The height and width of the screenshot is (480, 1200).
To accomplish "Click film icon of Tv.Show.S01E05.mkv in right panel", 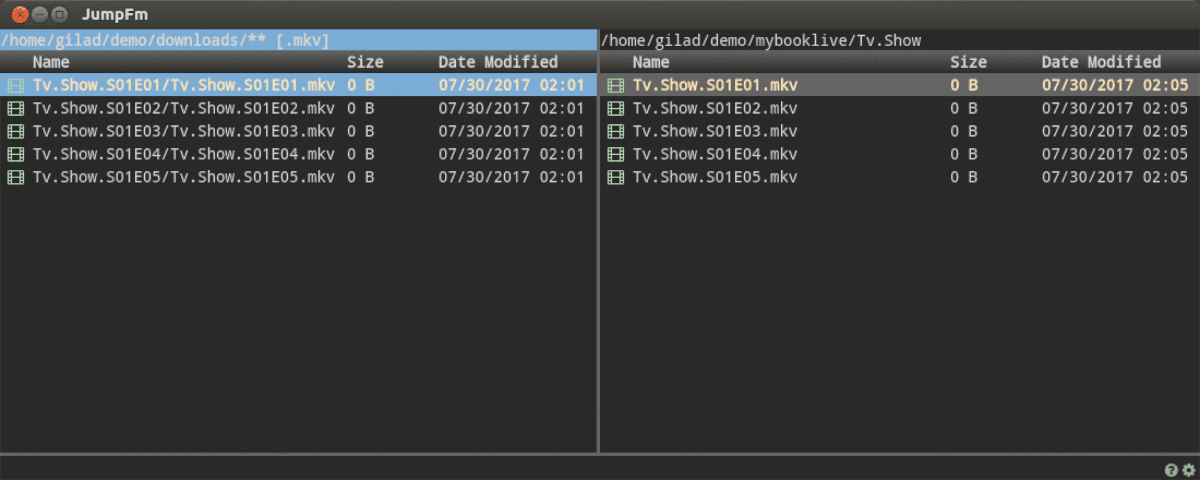I will coord(616,177).
